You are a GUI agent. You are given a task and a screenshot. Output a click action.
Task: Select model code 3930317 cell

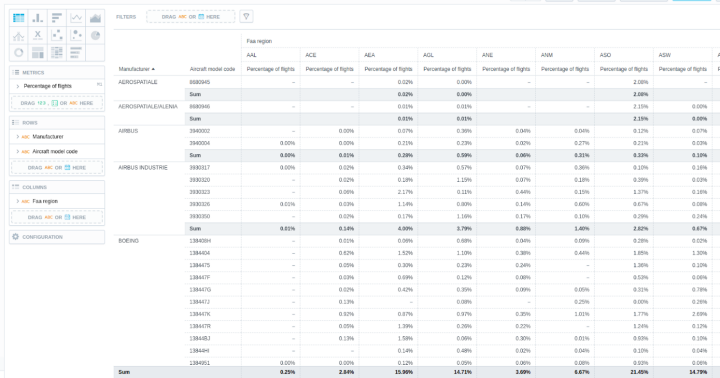pos(200,168)
